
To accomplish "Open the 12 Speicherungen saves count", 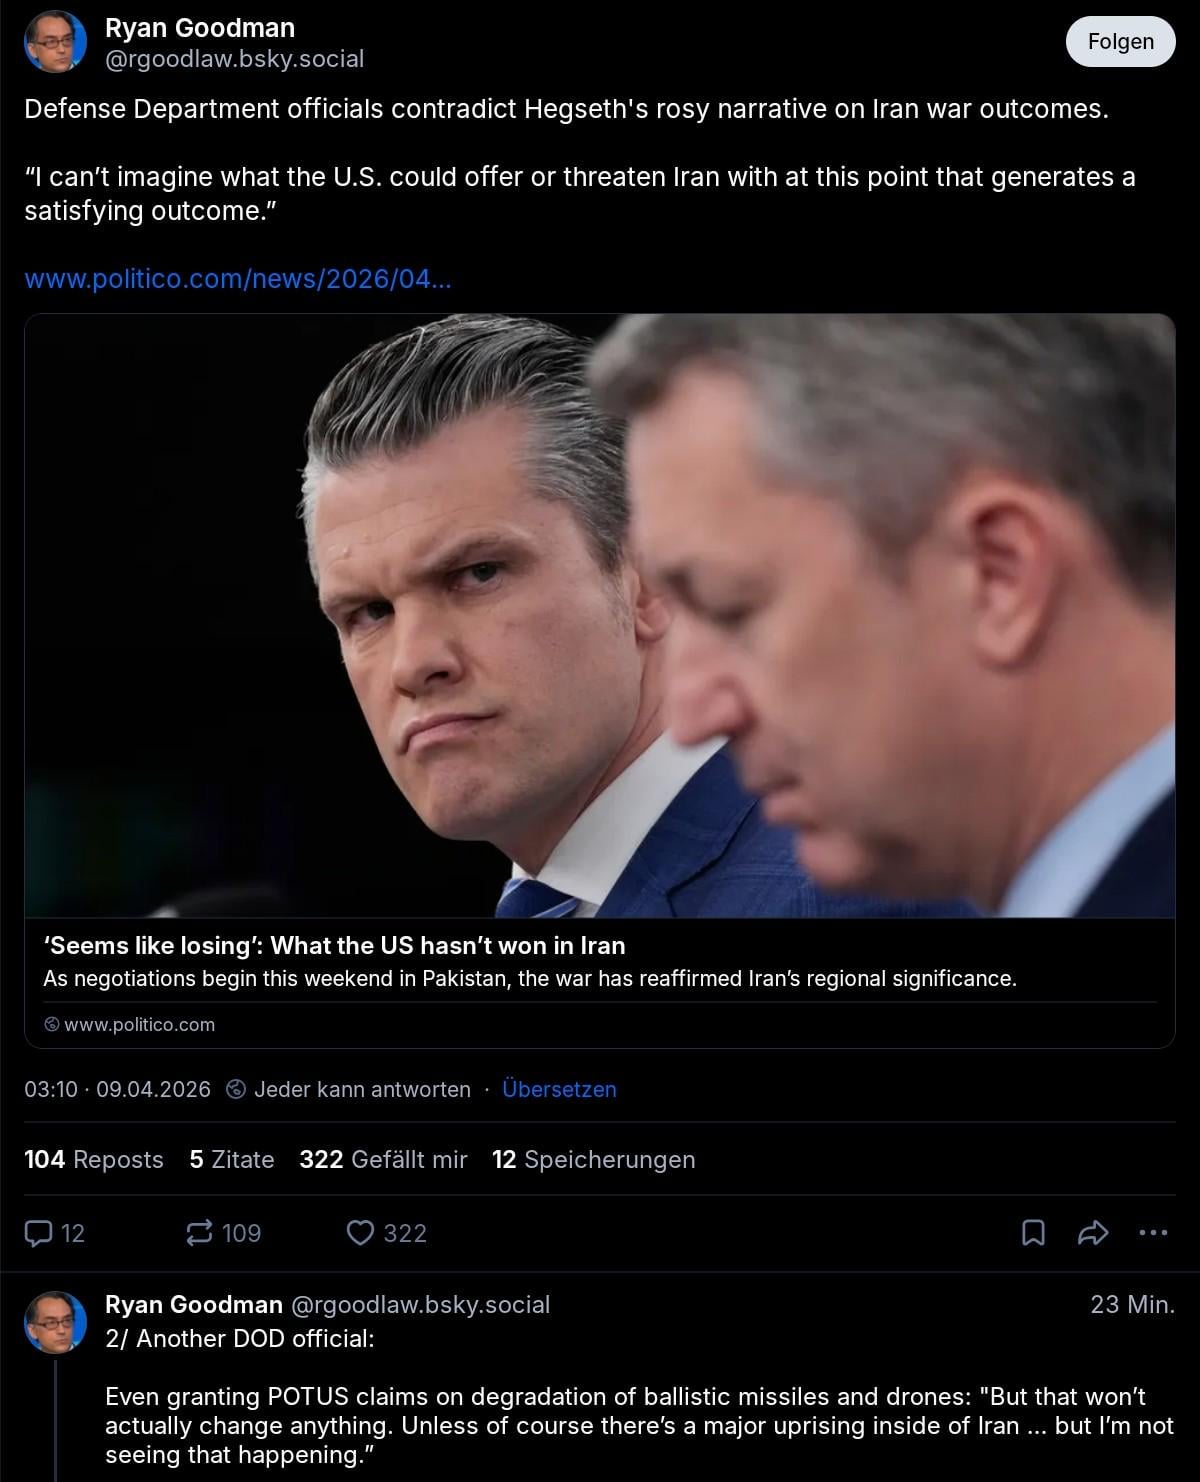I will [x=593, y=1159].
